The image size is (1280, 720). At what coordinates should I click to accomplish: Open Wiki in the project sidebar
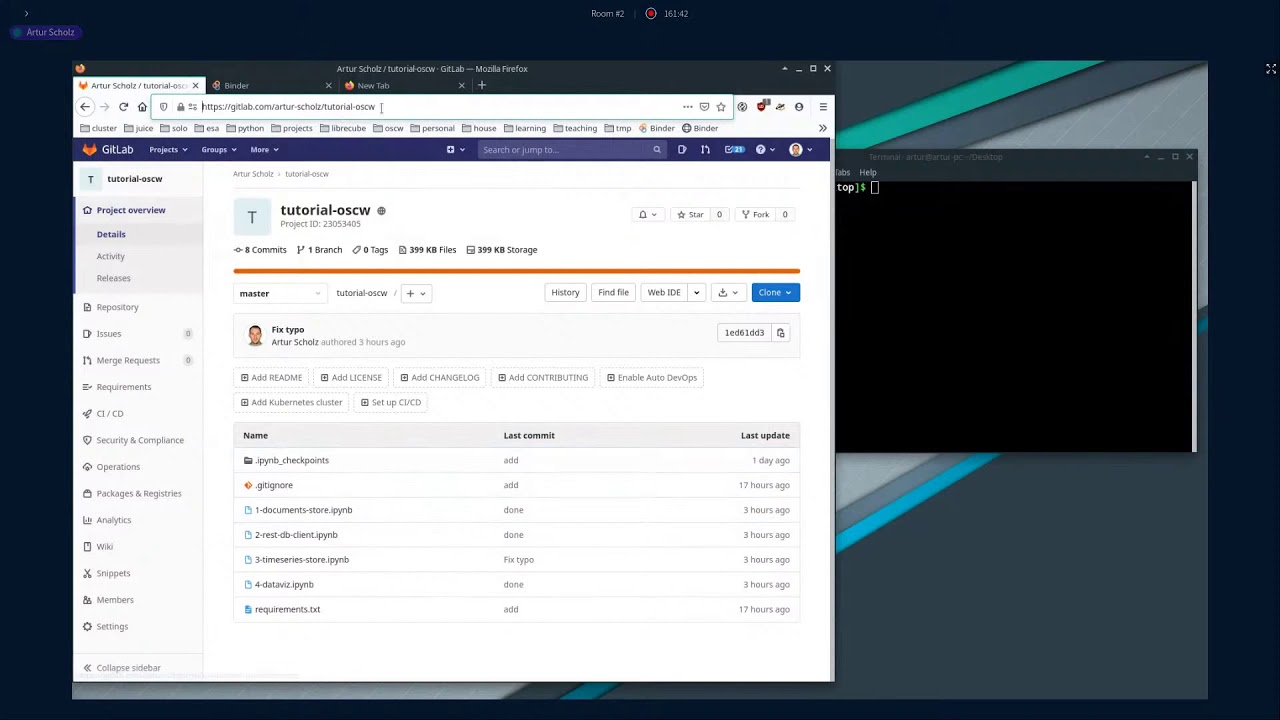pos(104,547)
